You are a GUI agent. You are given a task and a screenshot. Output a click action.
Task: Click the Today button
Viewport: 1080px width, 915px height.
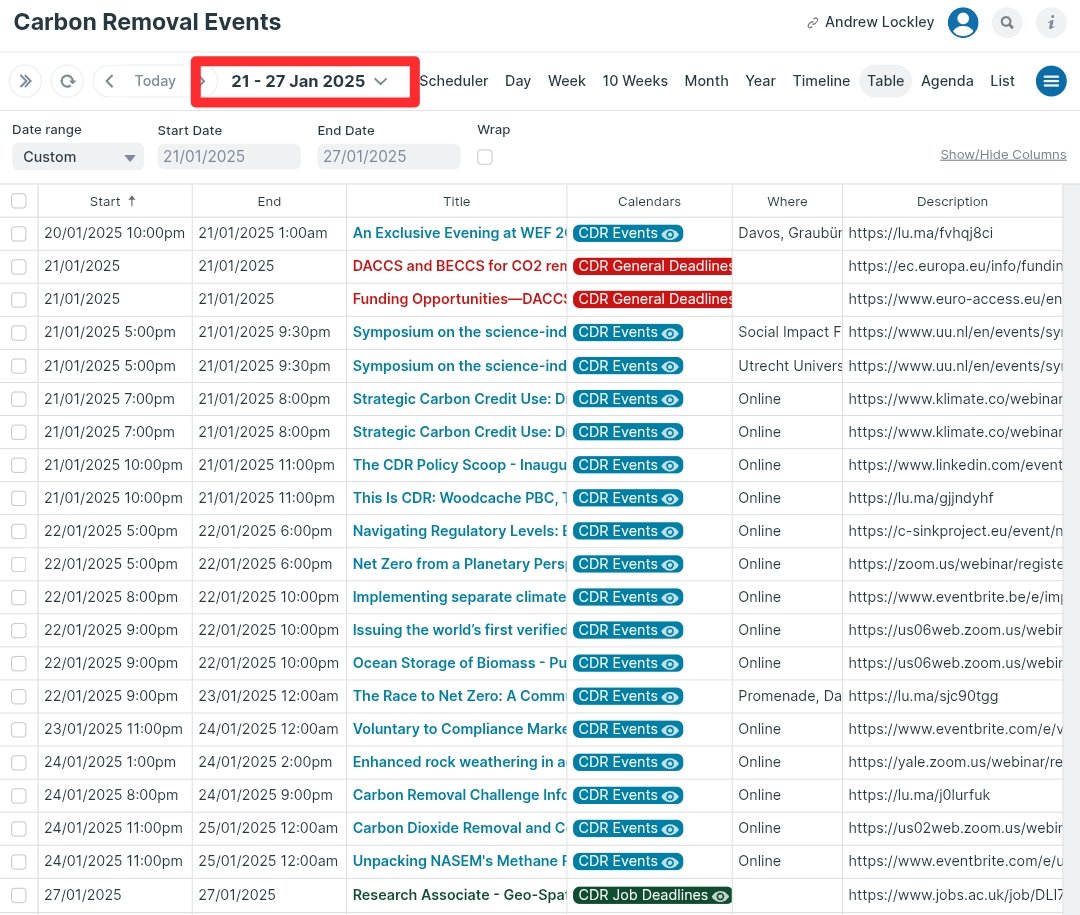click(x=155, y=81)
